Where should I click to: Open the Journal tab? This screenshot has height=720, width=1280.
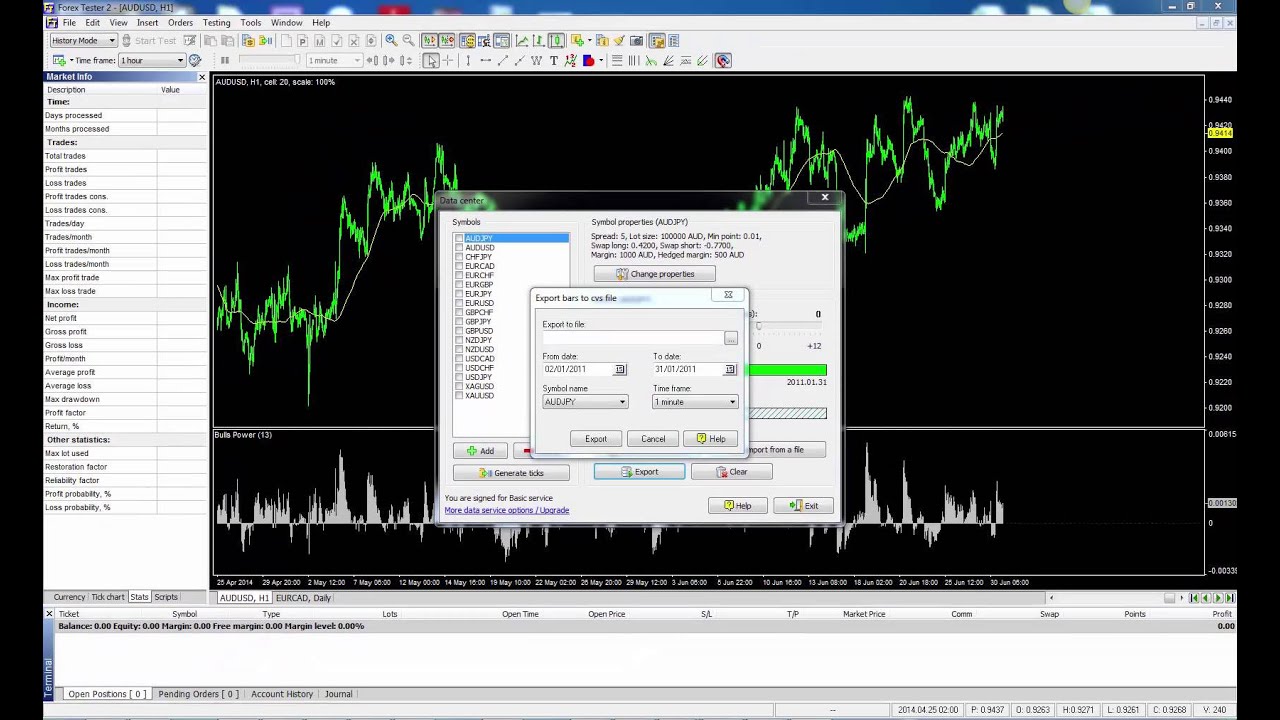point(338,694)
